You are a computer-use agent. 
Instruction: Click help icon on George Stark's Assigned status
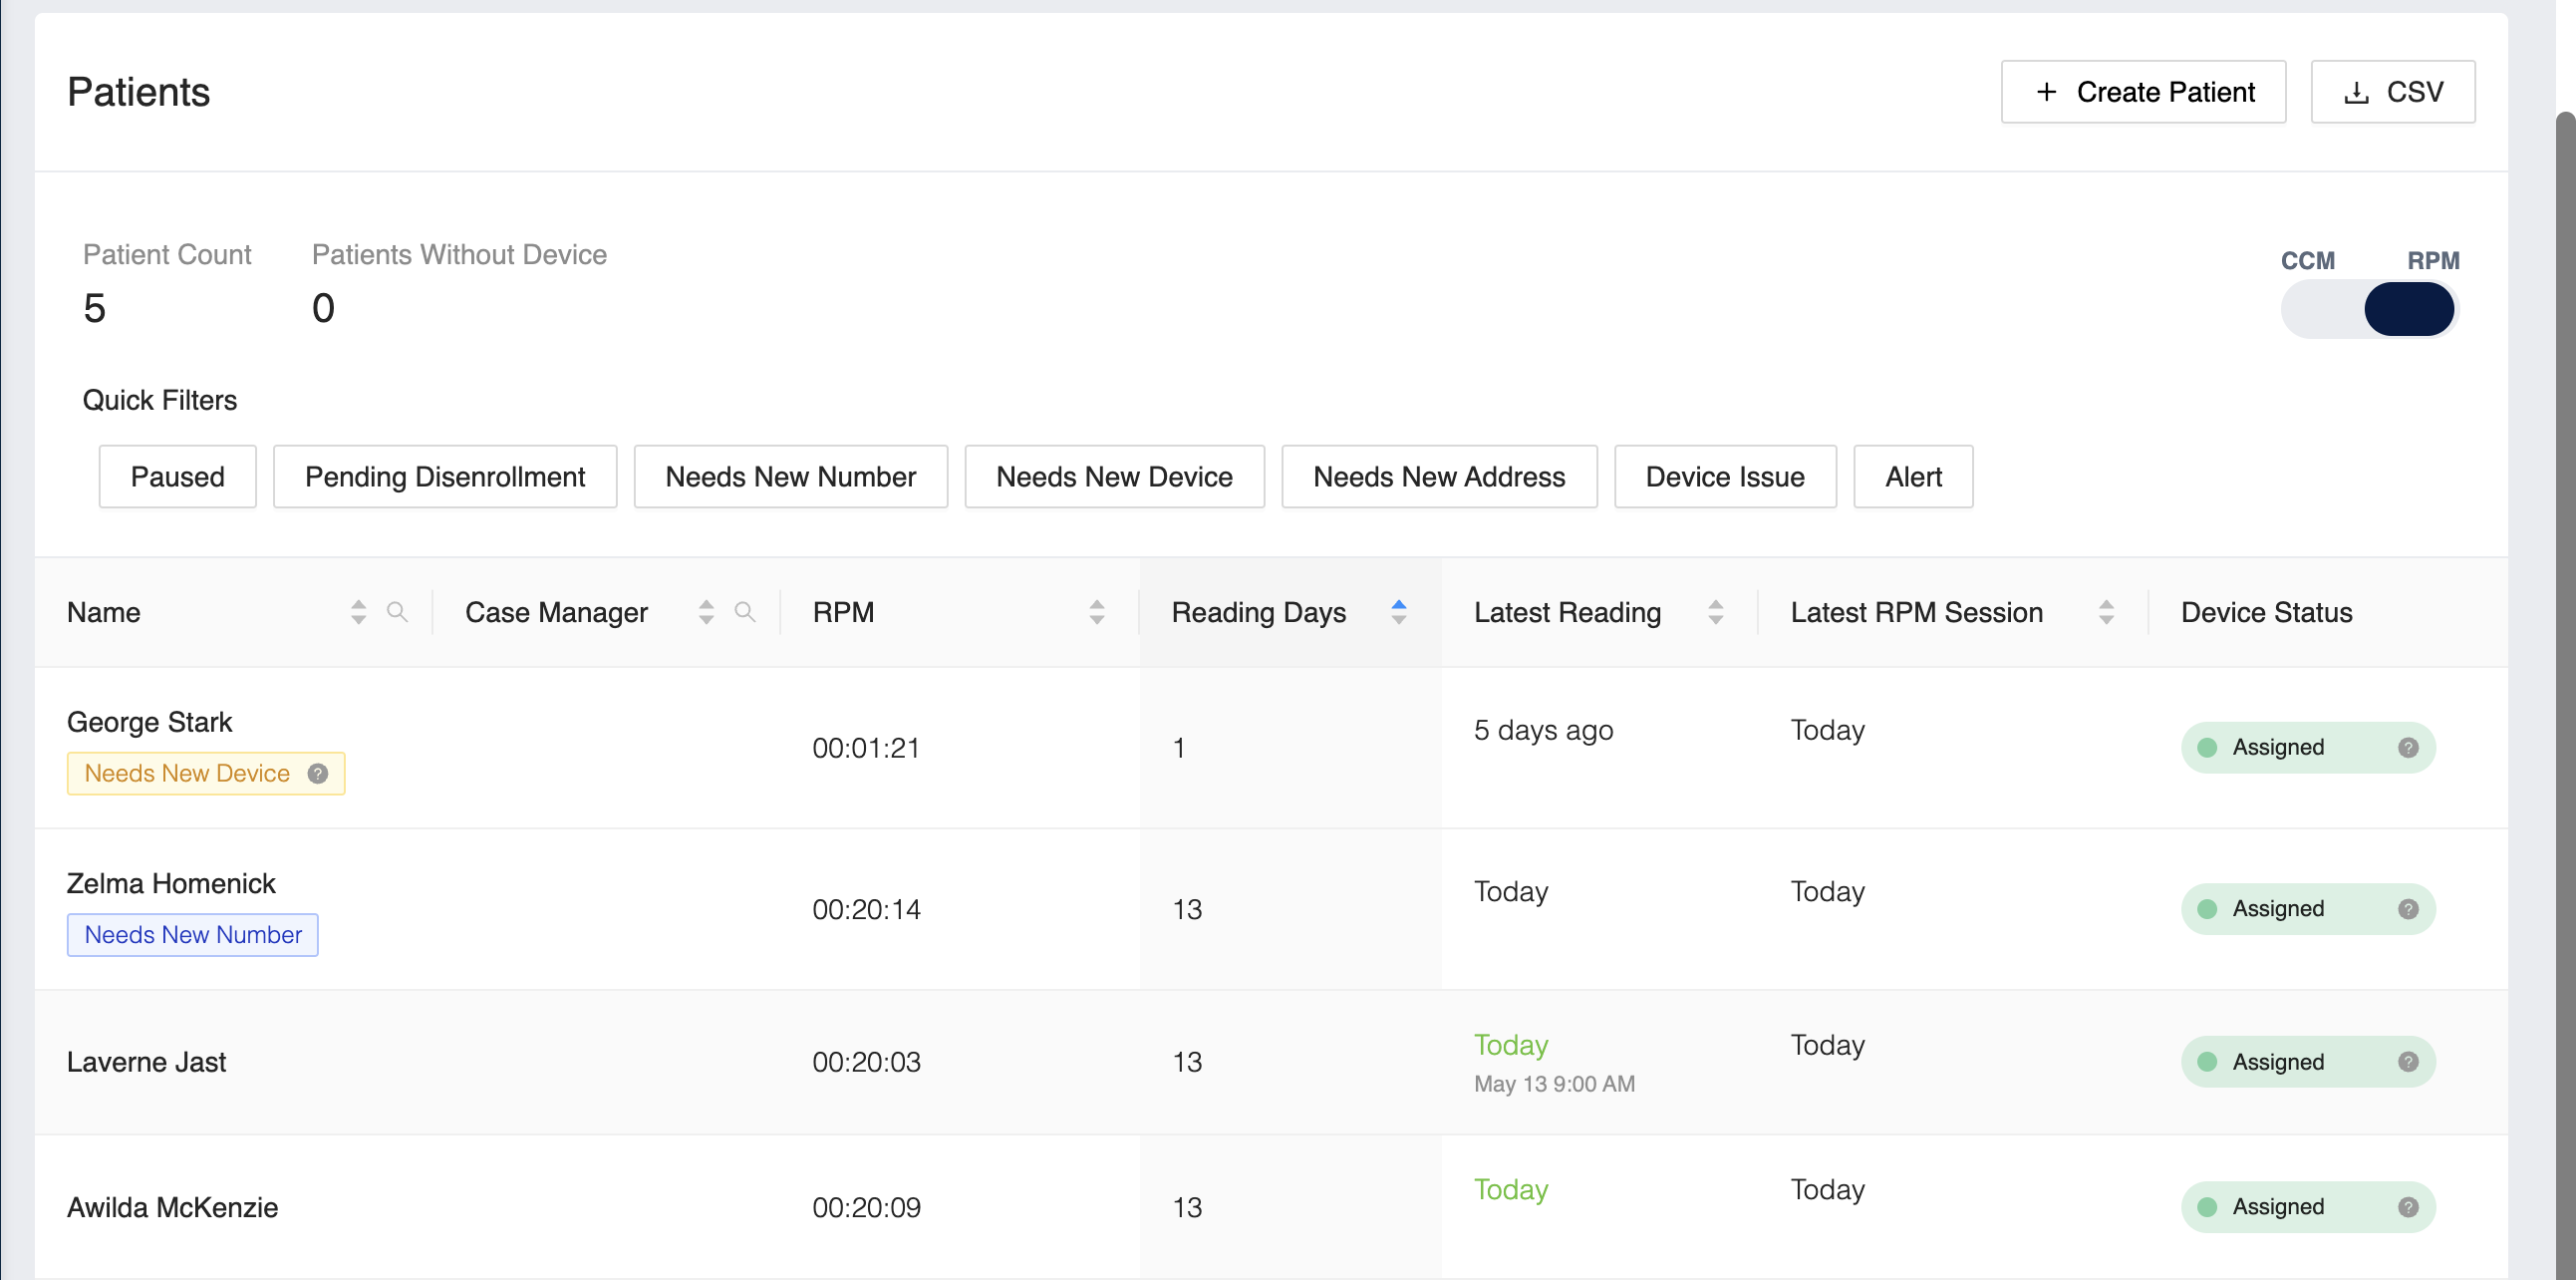pos(2408,747)
